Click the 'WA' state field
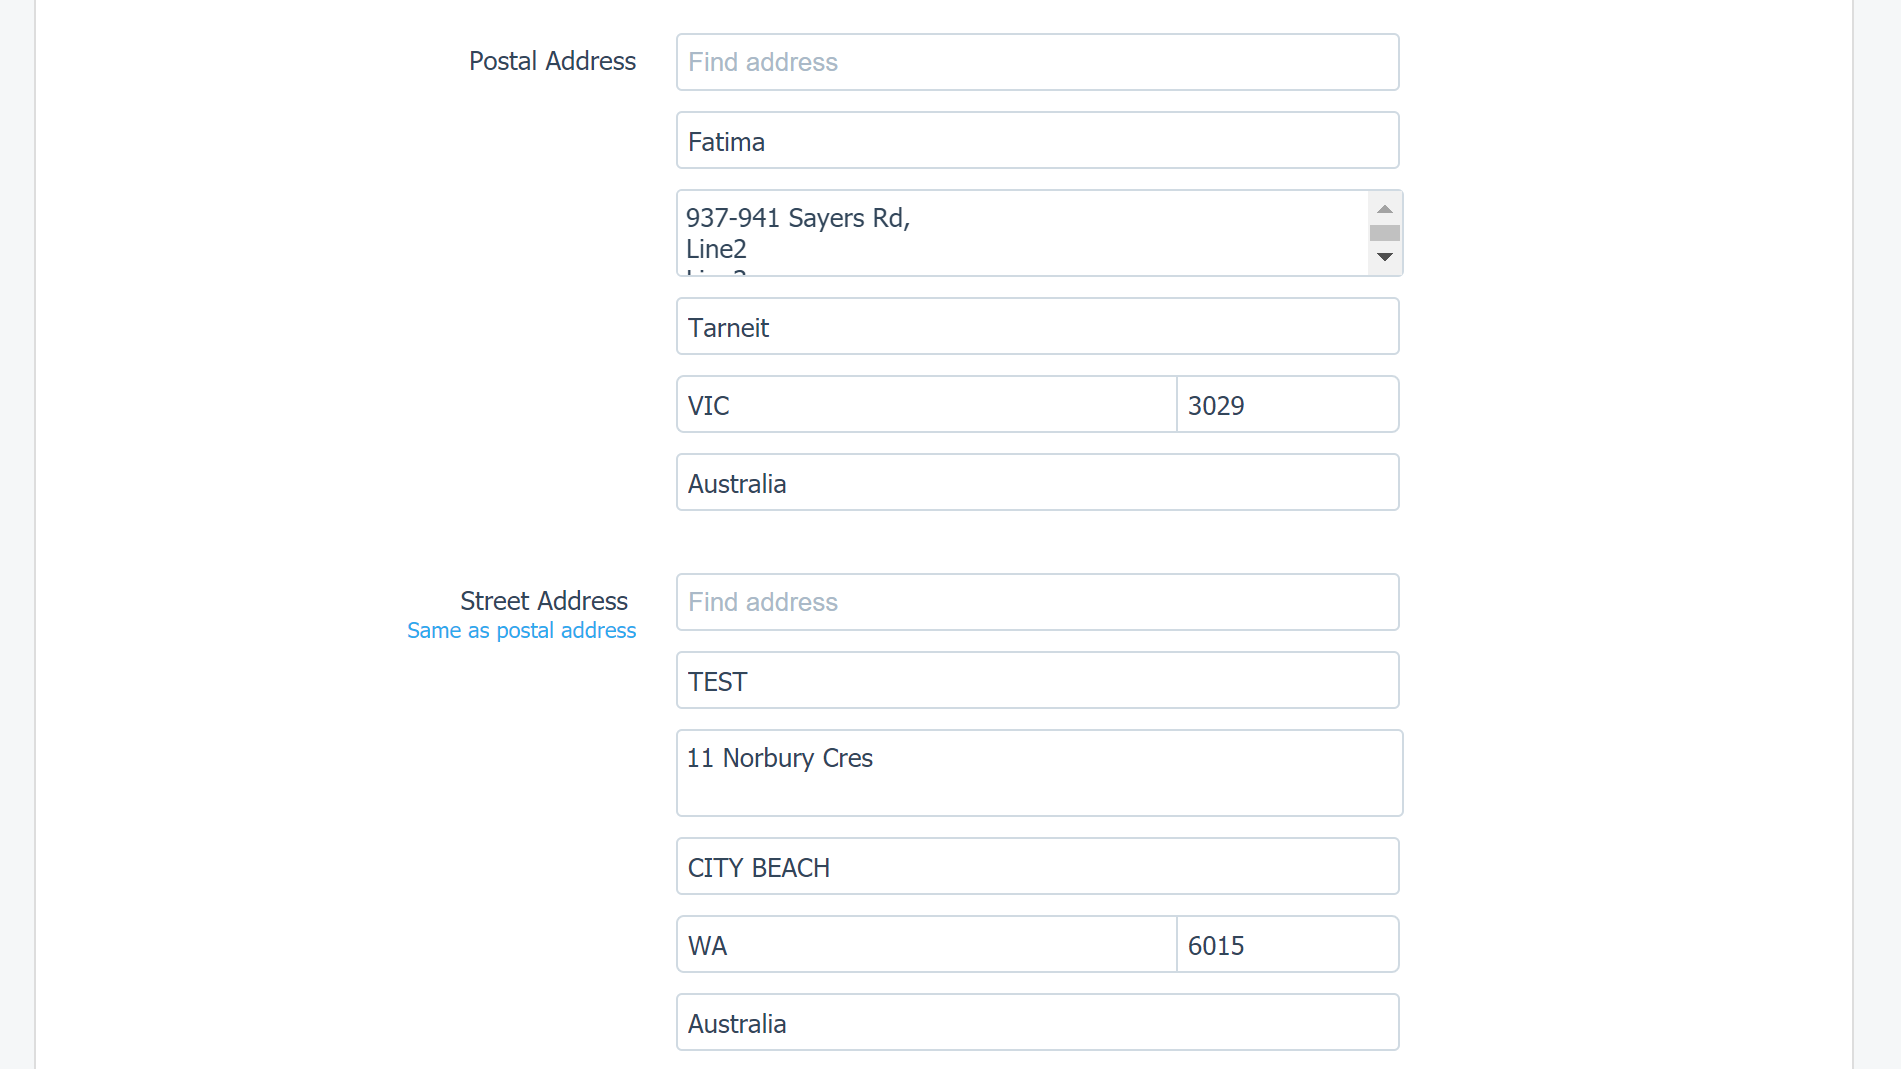This screenshot has height=1069, width=1901. point(927,944)
